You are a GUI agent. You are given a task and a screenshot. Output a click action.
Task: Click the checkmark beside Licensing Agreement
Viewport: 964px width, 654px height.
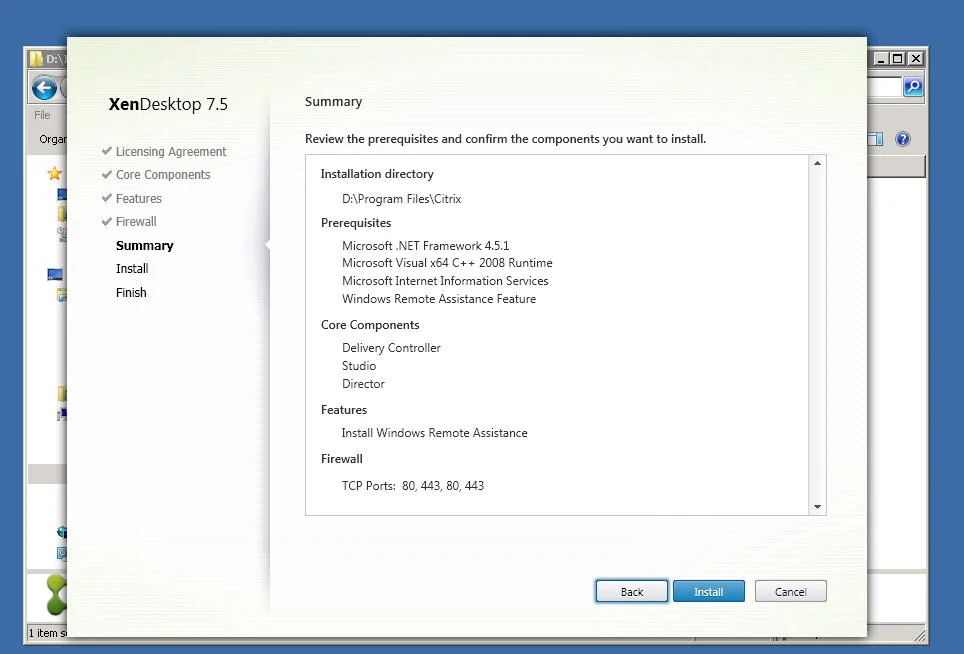[106, 151]
